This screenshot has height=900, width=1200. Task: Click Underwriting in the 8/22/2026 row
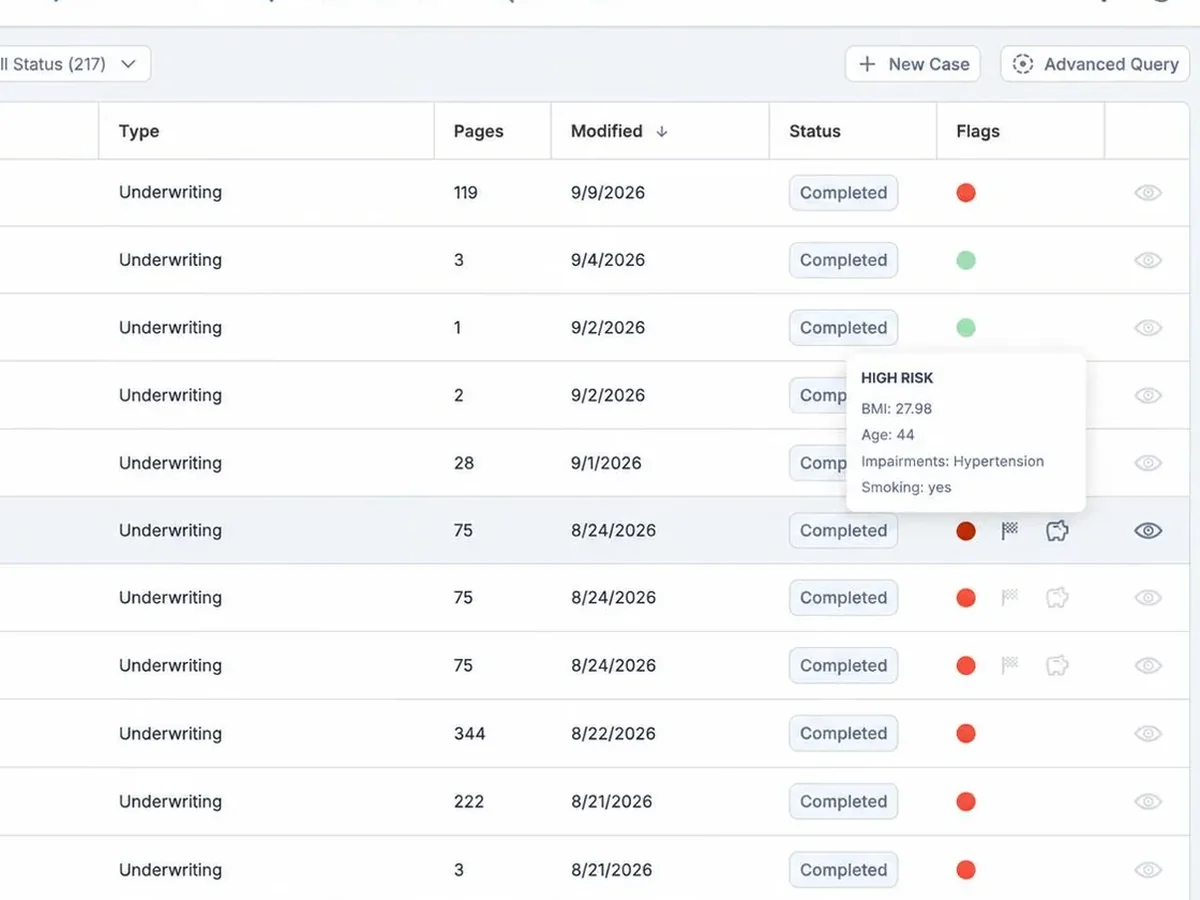tap(170, 733)
